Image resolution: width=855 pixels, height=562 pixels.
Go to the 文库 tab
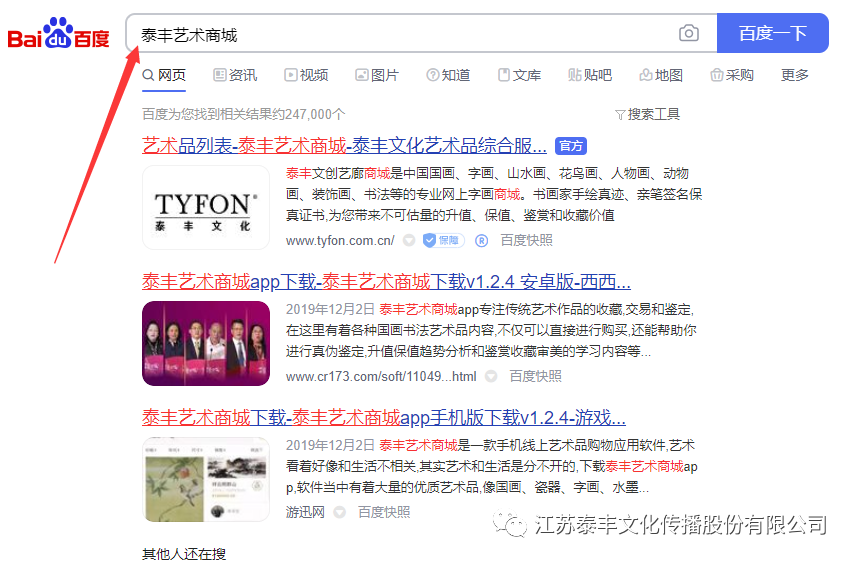pyautogui.click(x=519, y=75)
